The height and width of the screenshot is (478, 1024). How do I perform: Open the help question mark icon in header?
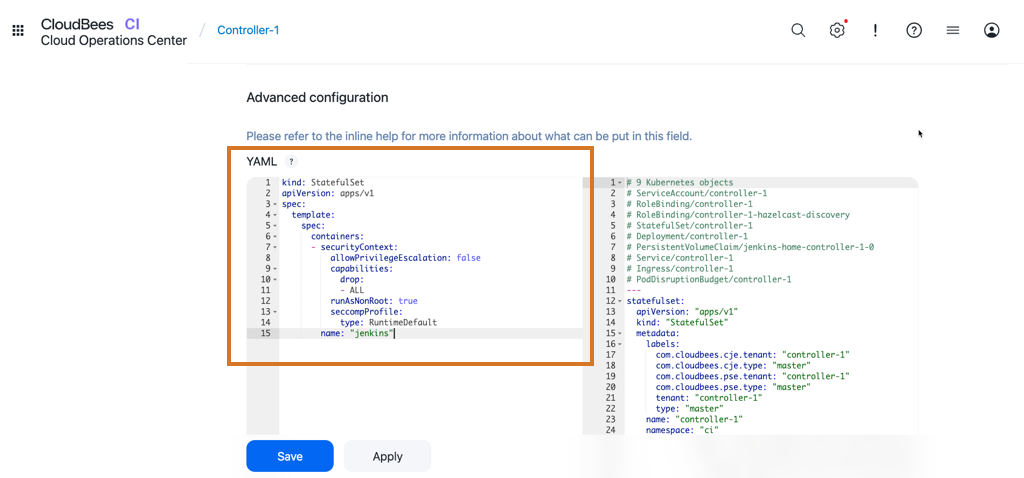click(914, 31)
